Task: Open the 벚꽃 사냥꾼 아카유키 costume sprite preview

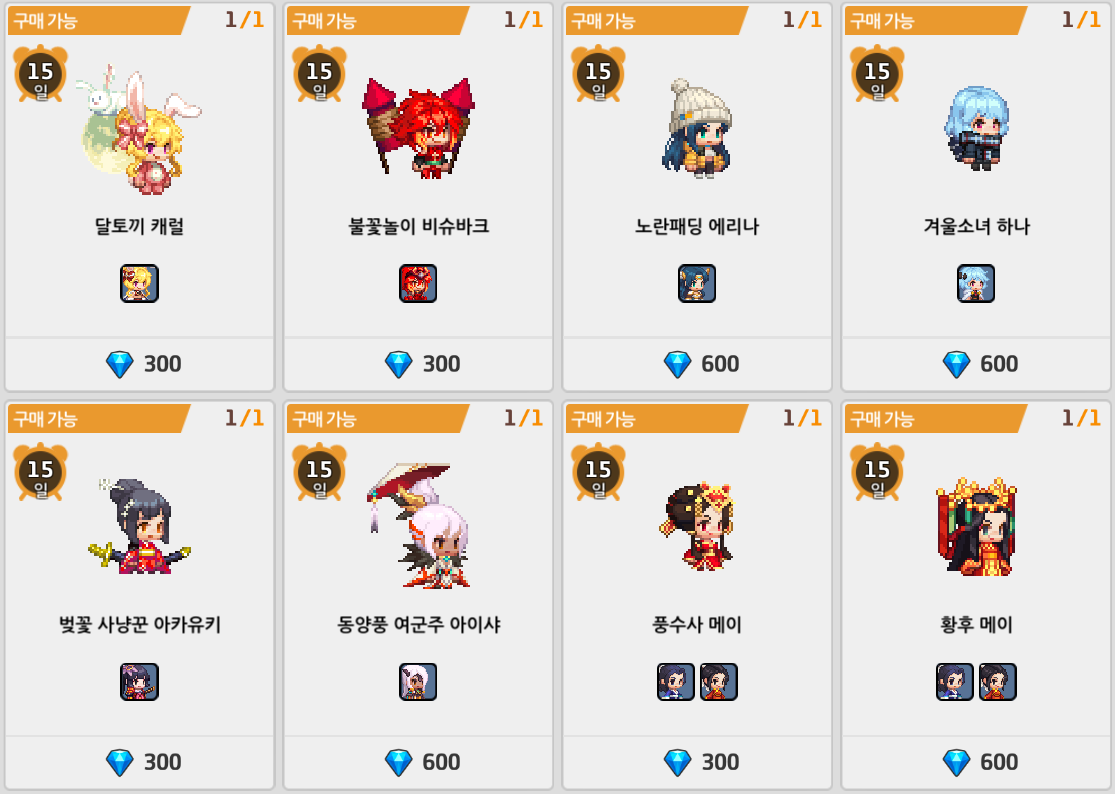Action: click(x=139, y=526)
